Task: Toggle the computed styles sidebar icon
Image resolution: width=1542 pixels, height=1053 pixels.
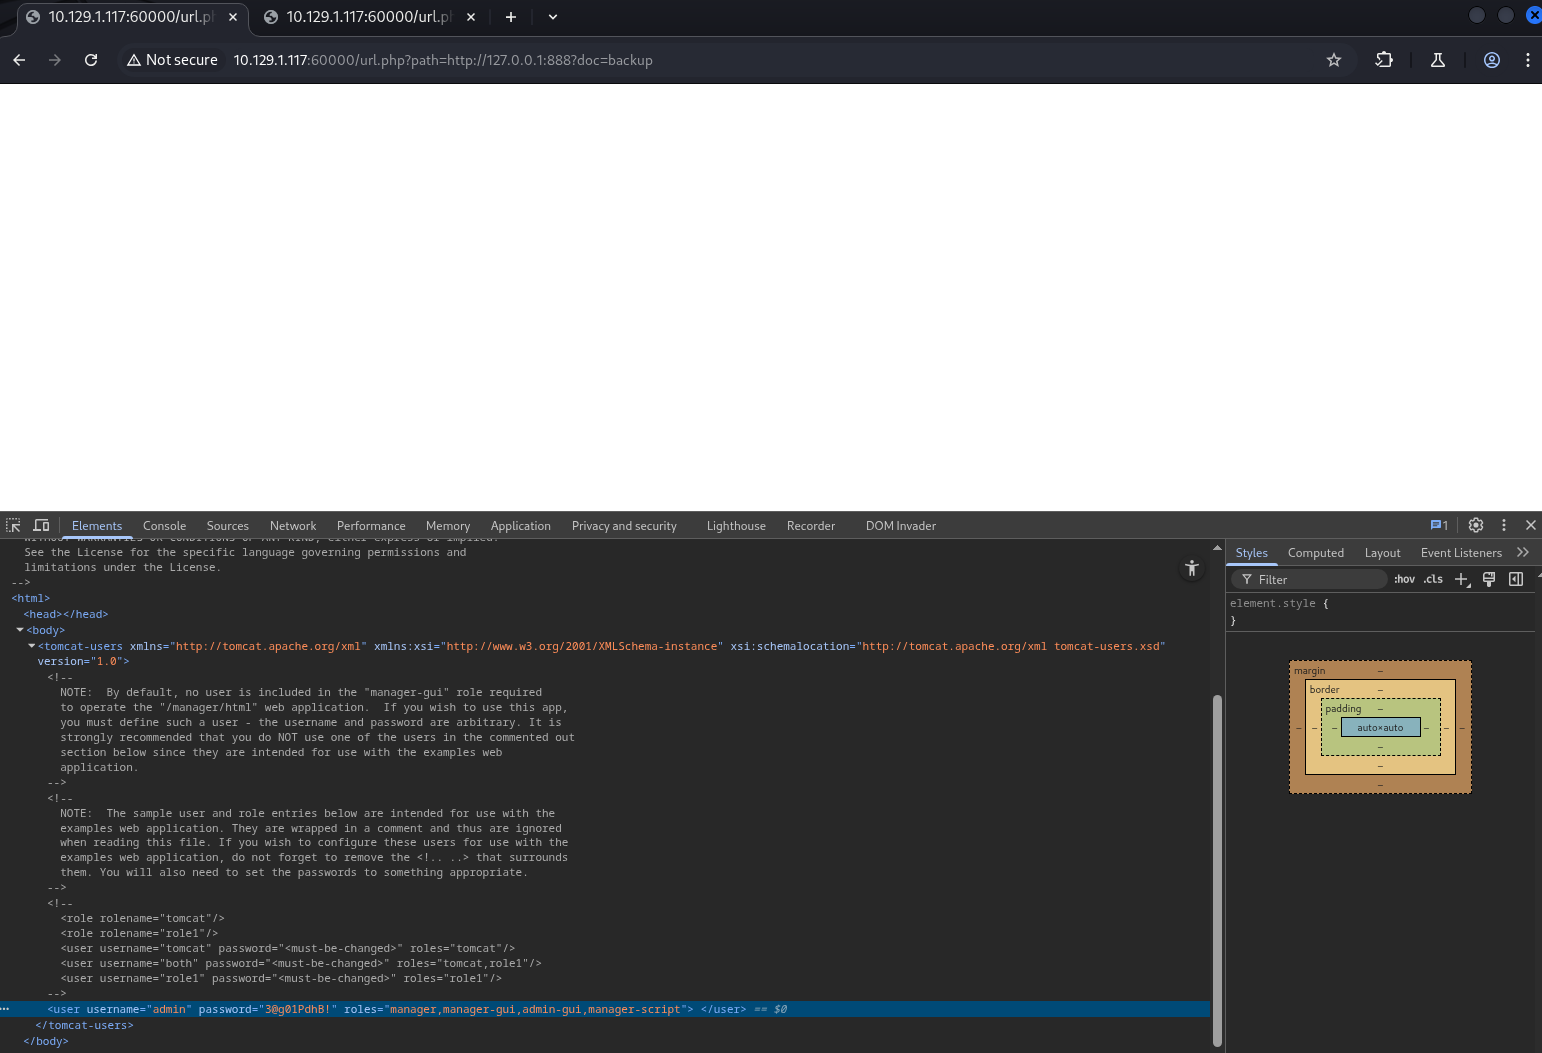Action: (x=1516, y=579)
